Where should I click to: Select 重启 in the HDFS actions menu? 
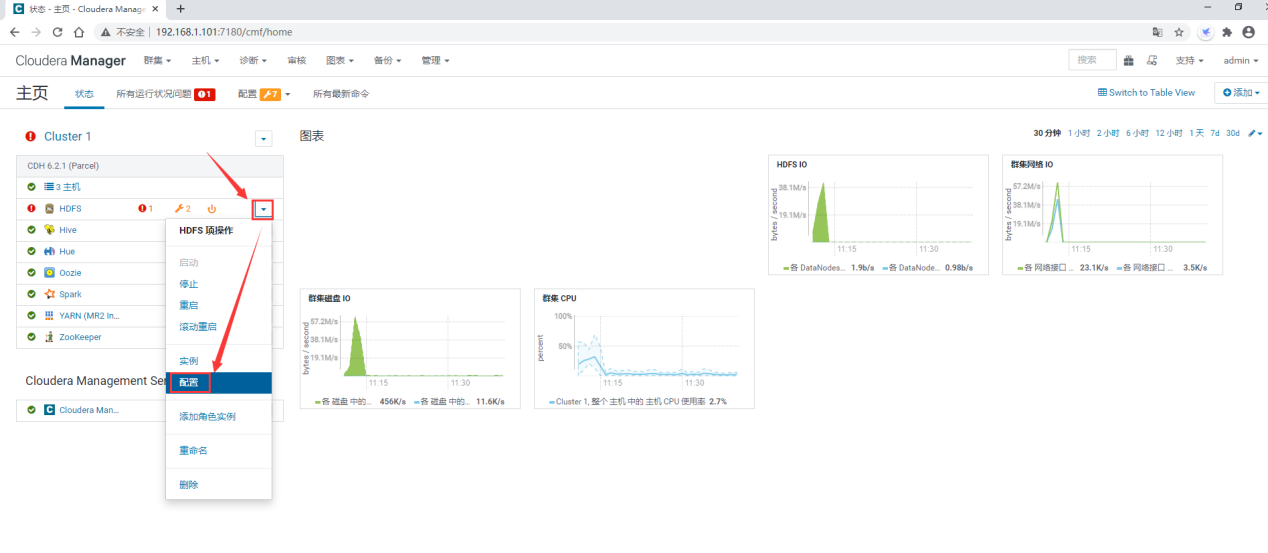(x=219, y=305)
